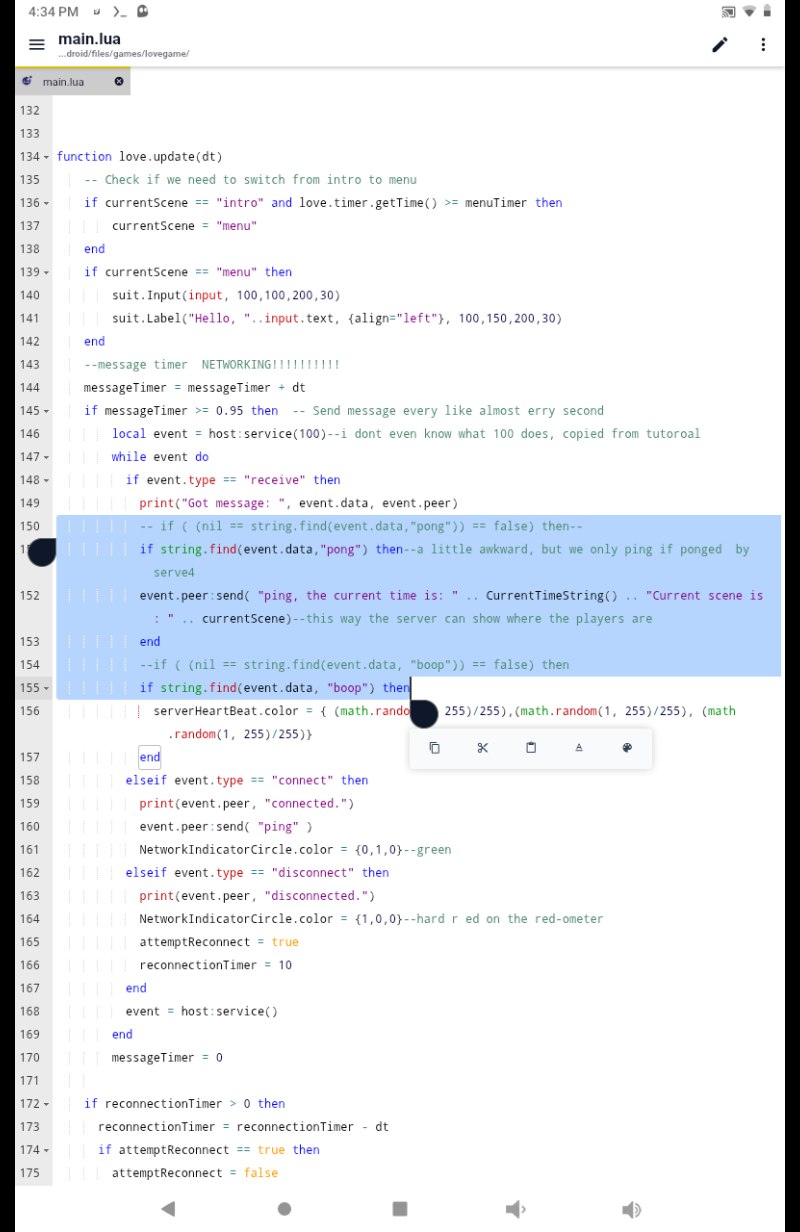Collapse the fold arrow at line 174
Screen dimensions: 800x1232
tap(47, 1150)
